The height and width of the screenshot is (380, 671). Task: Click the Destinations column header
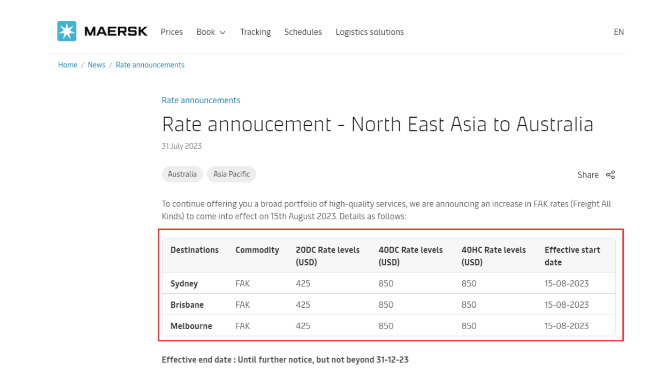pos(195,250)
